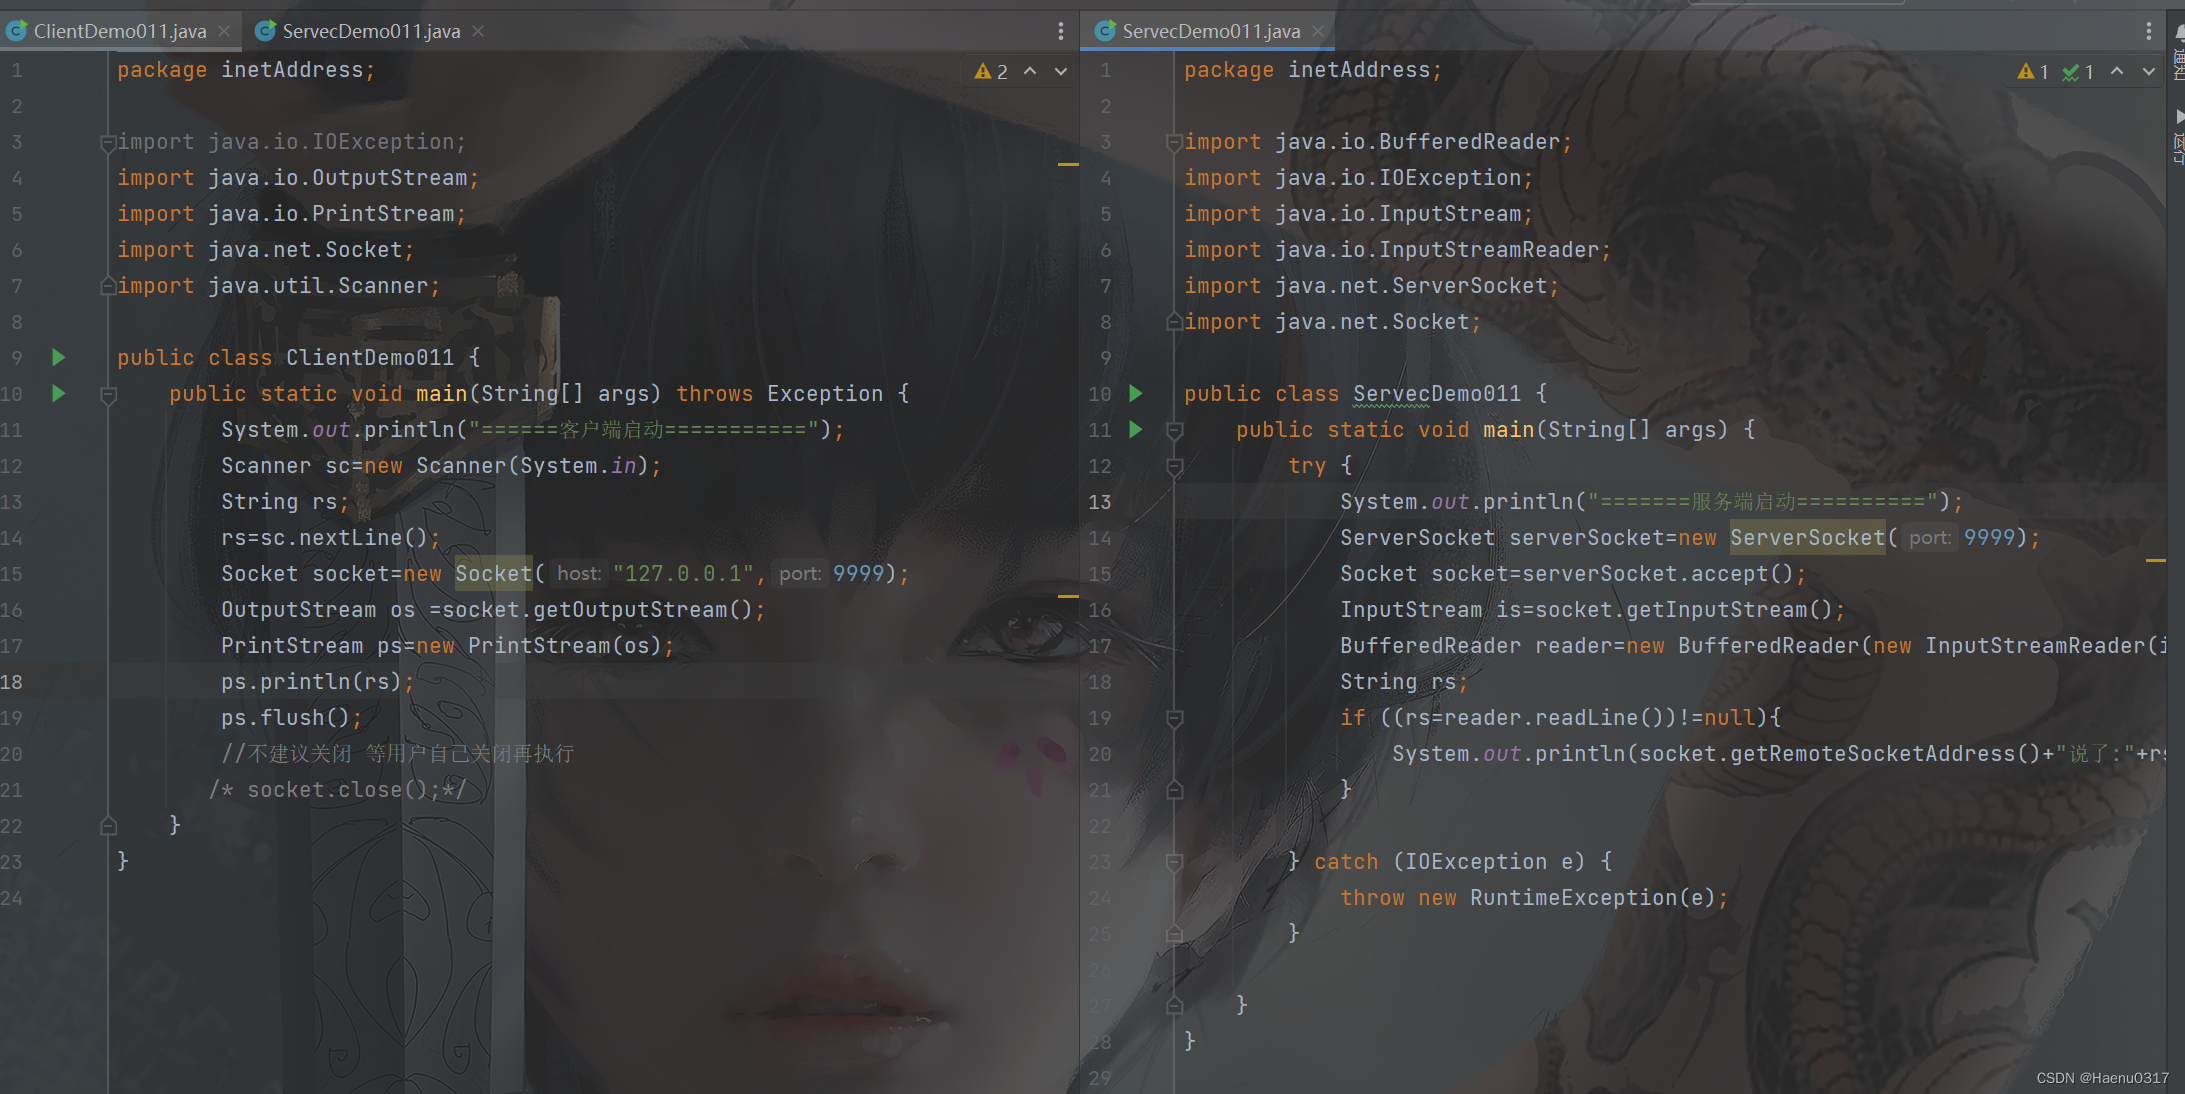2185x1094 pixels.
Task: Open left editor tab options menu
Action: pos(1060,31)
